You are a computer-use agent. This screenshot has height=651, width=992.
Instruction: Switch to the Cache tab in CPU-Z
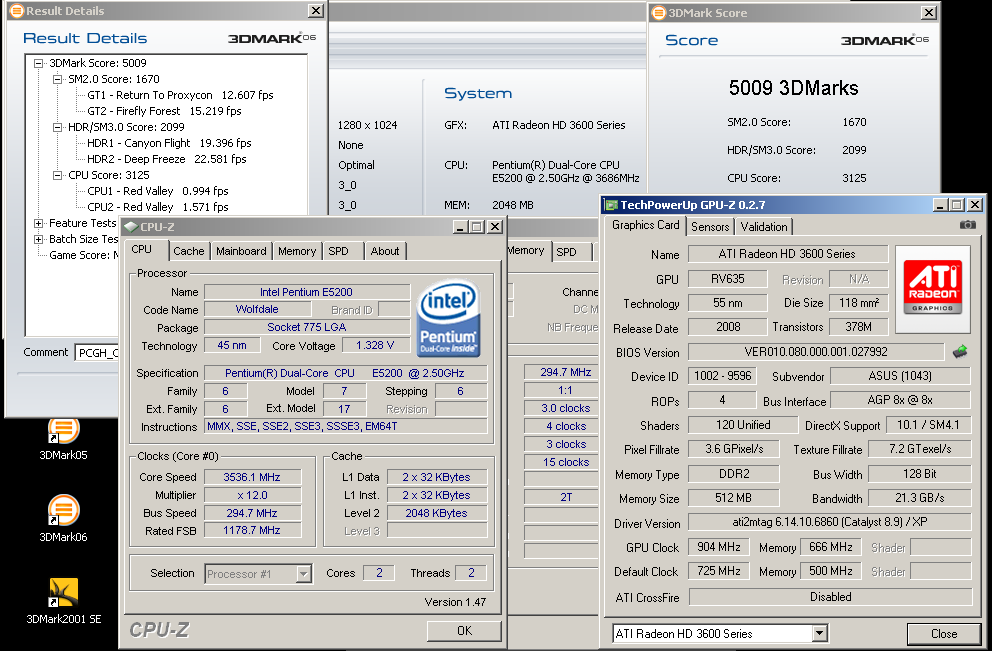(x=189, y=251)
